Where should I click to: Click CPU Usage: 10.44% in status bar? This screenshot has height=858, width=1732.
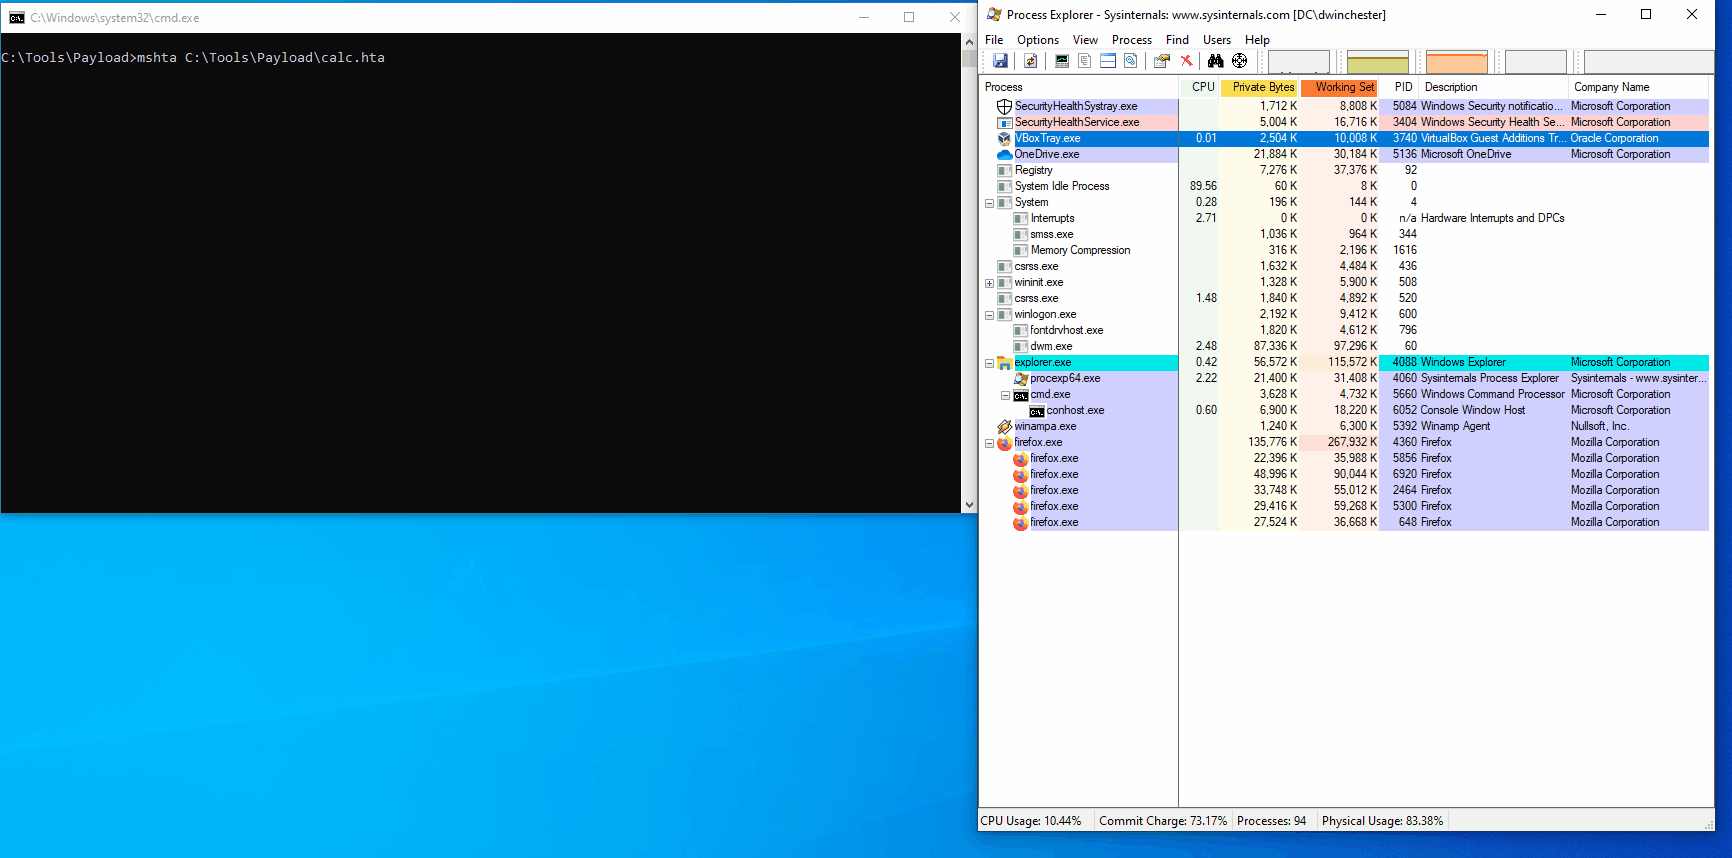tap(1031, 821)
